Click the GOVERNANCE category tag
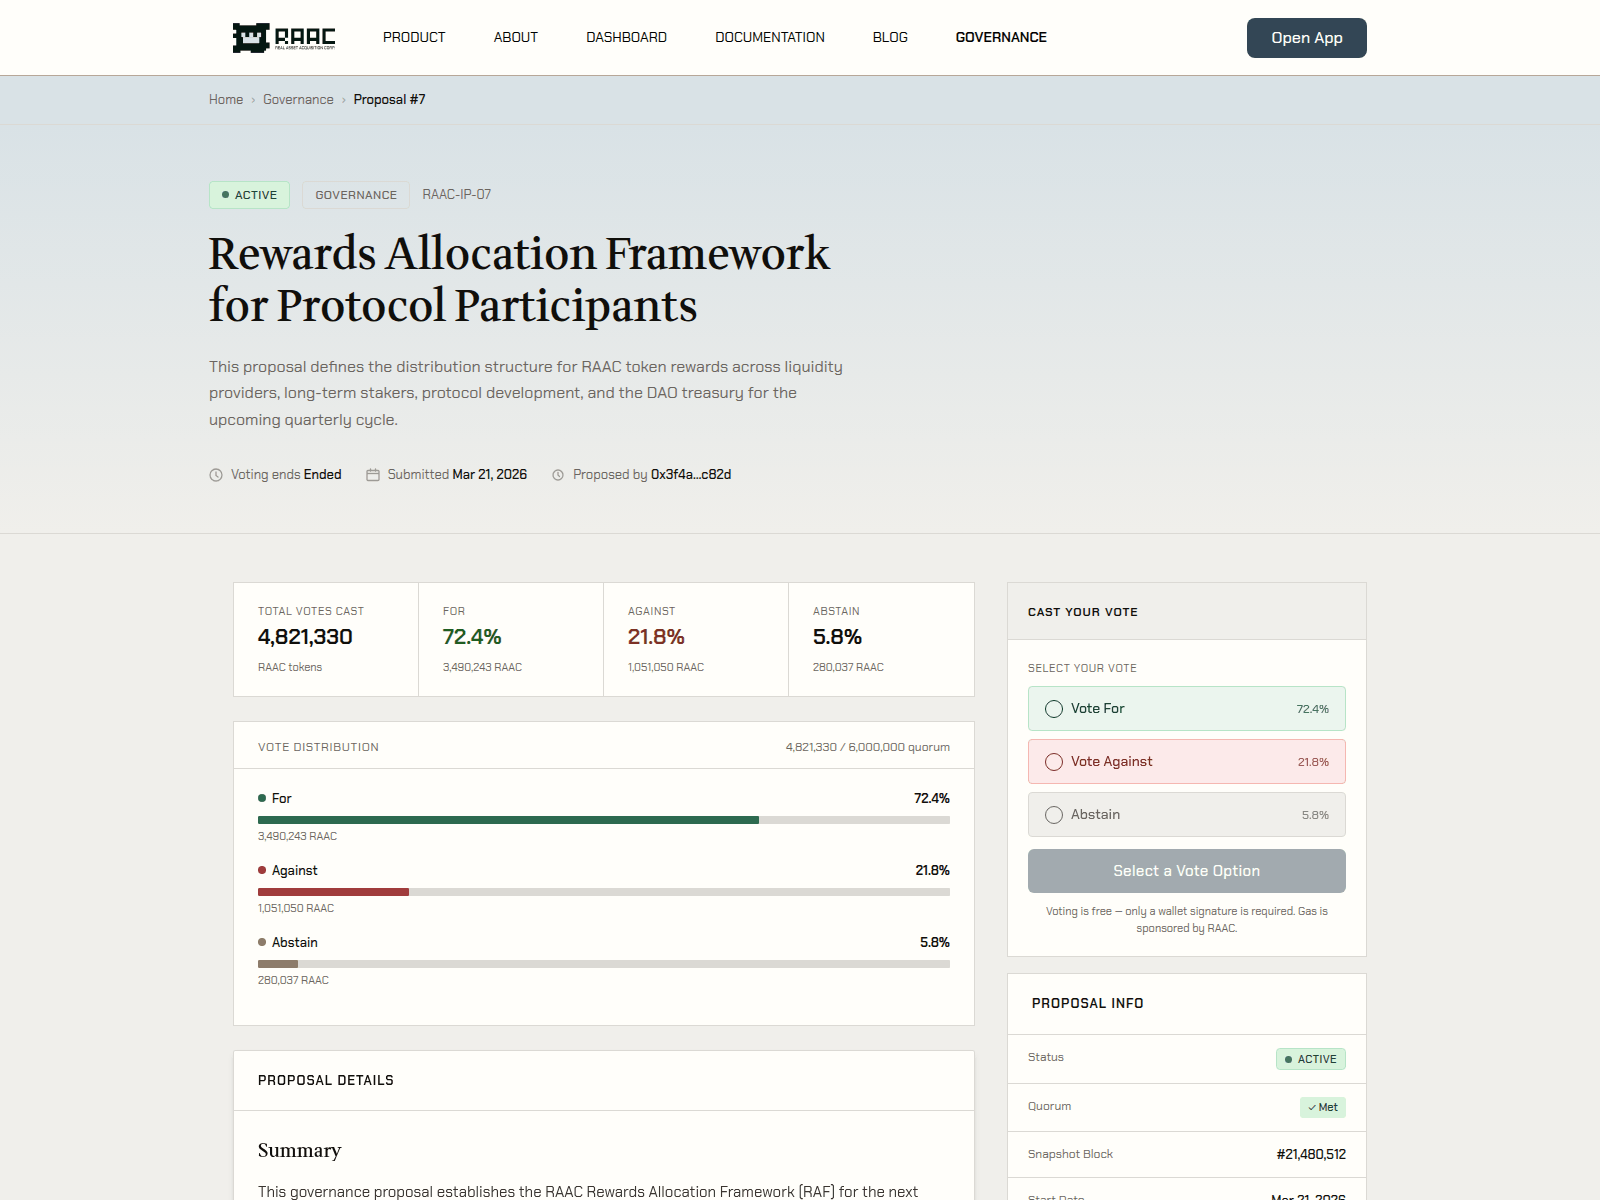This screenshot has height=1200, width=1600. pyautogui.click(x=356, y=195)
